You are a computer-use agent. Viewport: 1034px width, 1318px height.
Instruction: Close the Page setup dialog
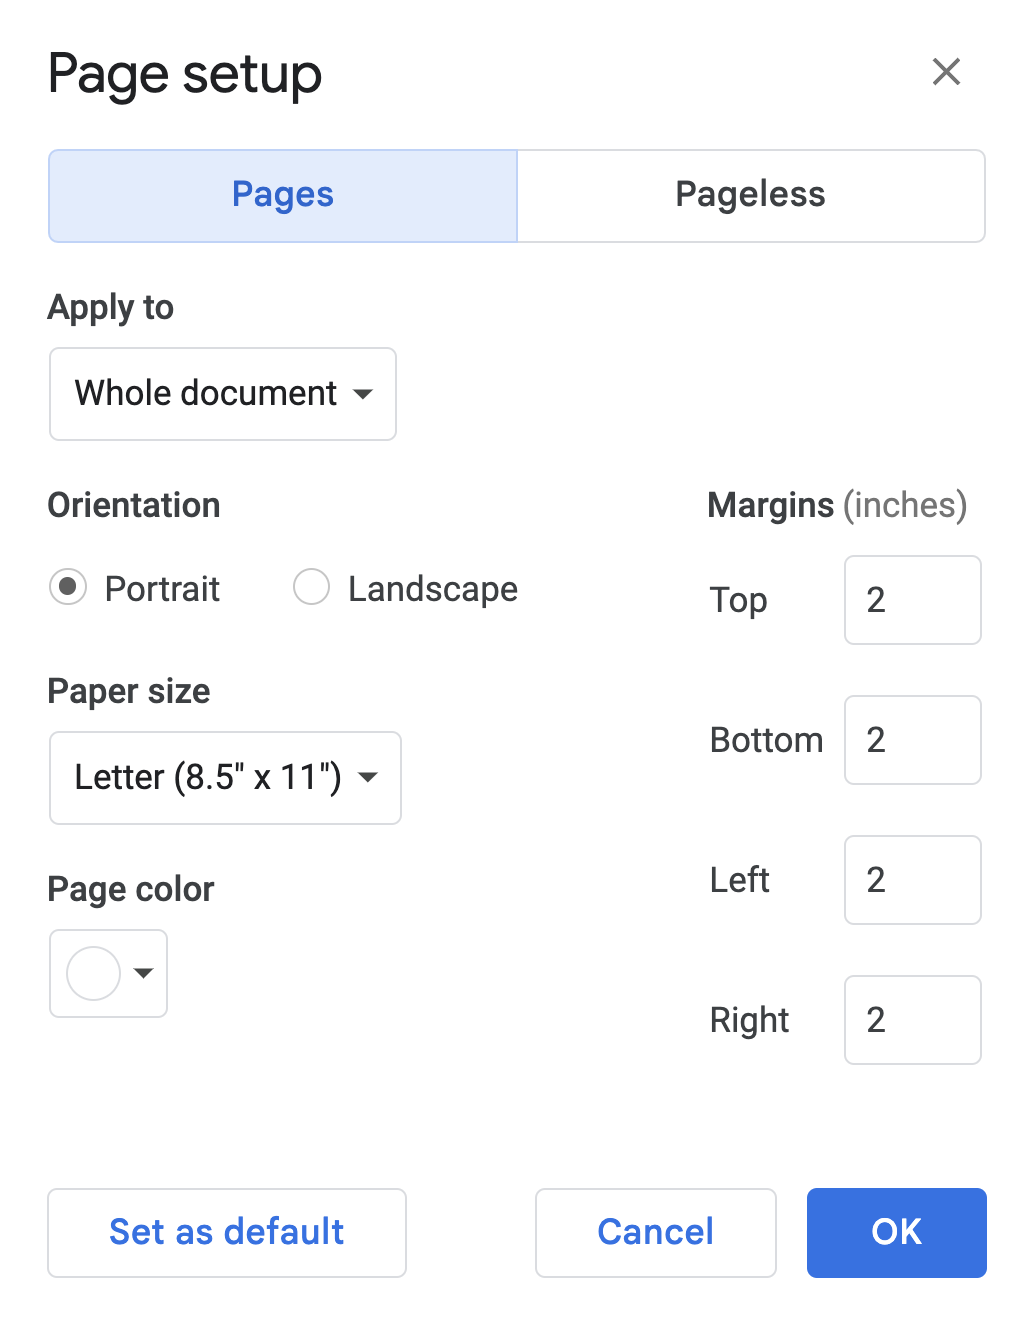[946, 72]
